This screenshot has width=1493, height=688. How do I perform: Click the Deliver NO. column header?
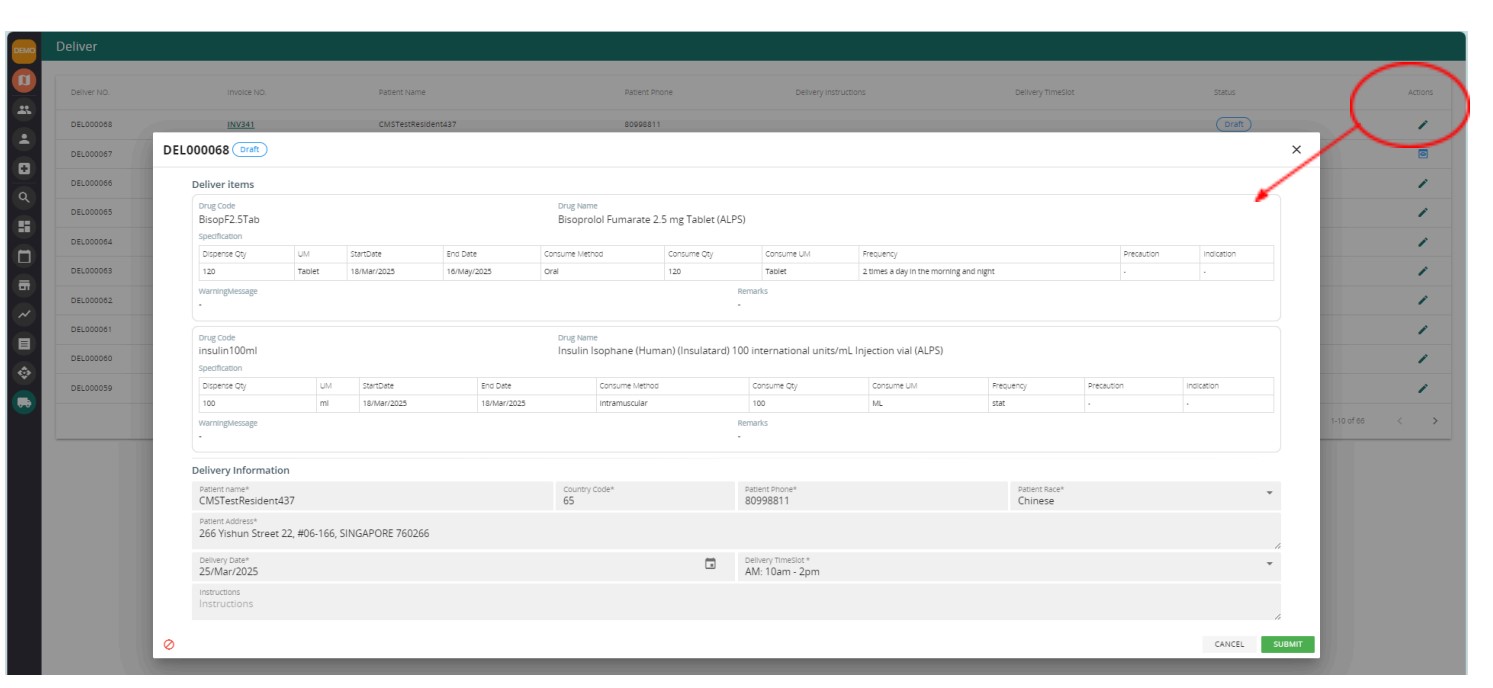[x=90, y=92]
